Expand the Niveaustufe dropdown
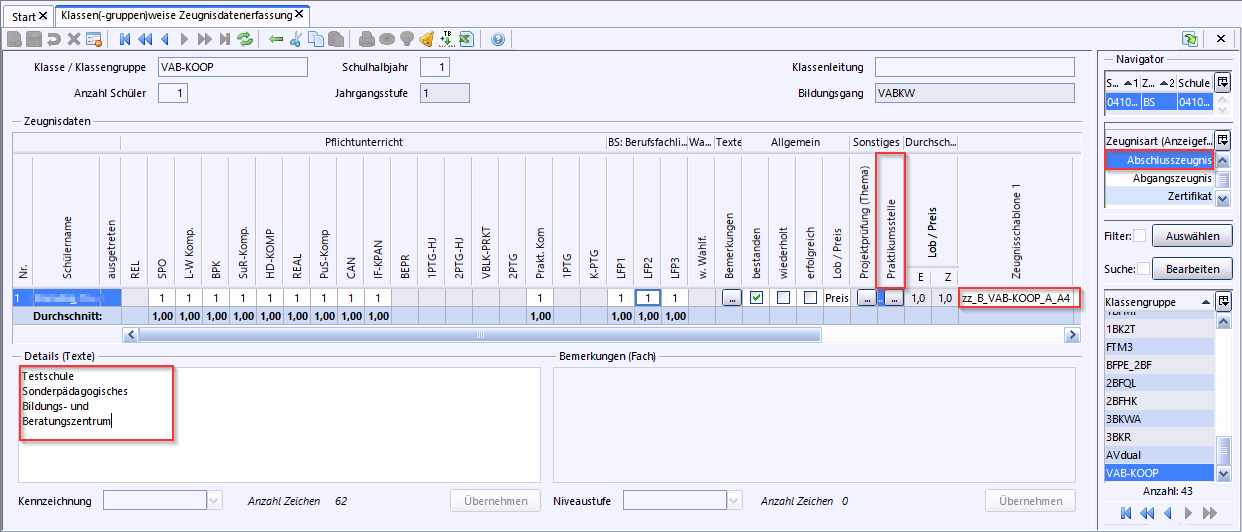 (x=734, y=500)
